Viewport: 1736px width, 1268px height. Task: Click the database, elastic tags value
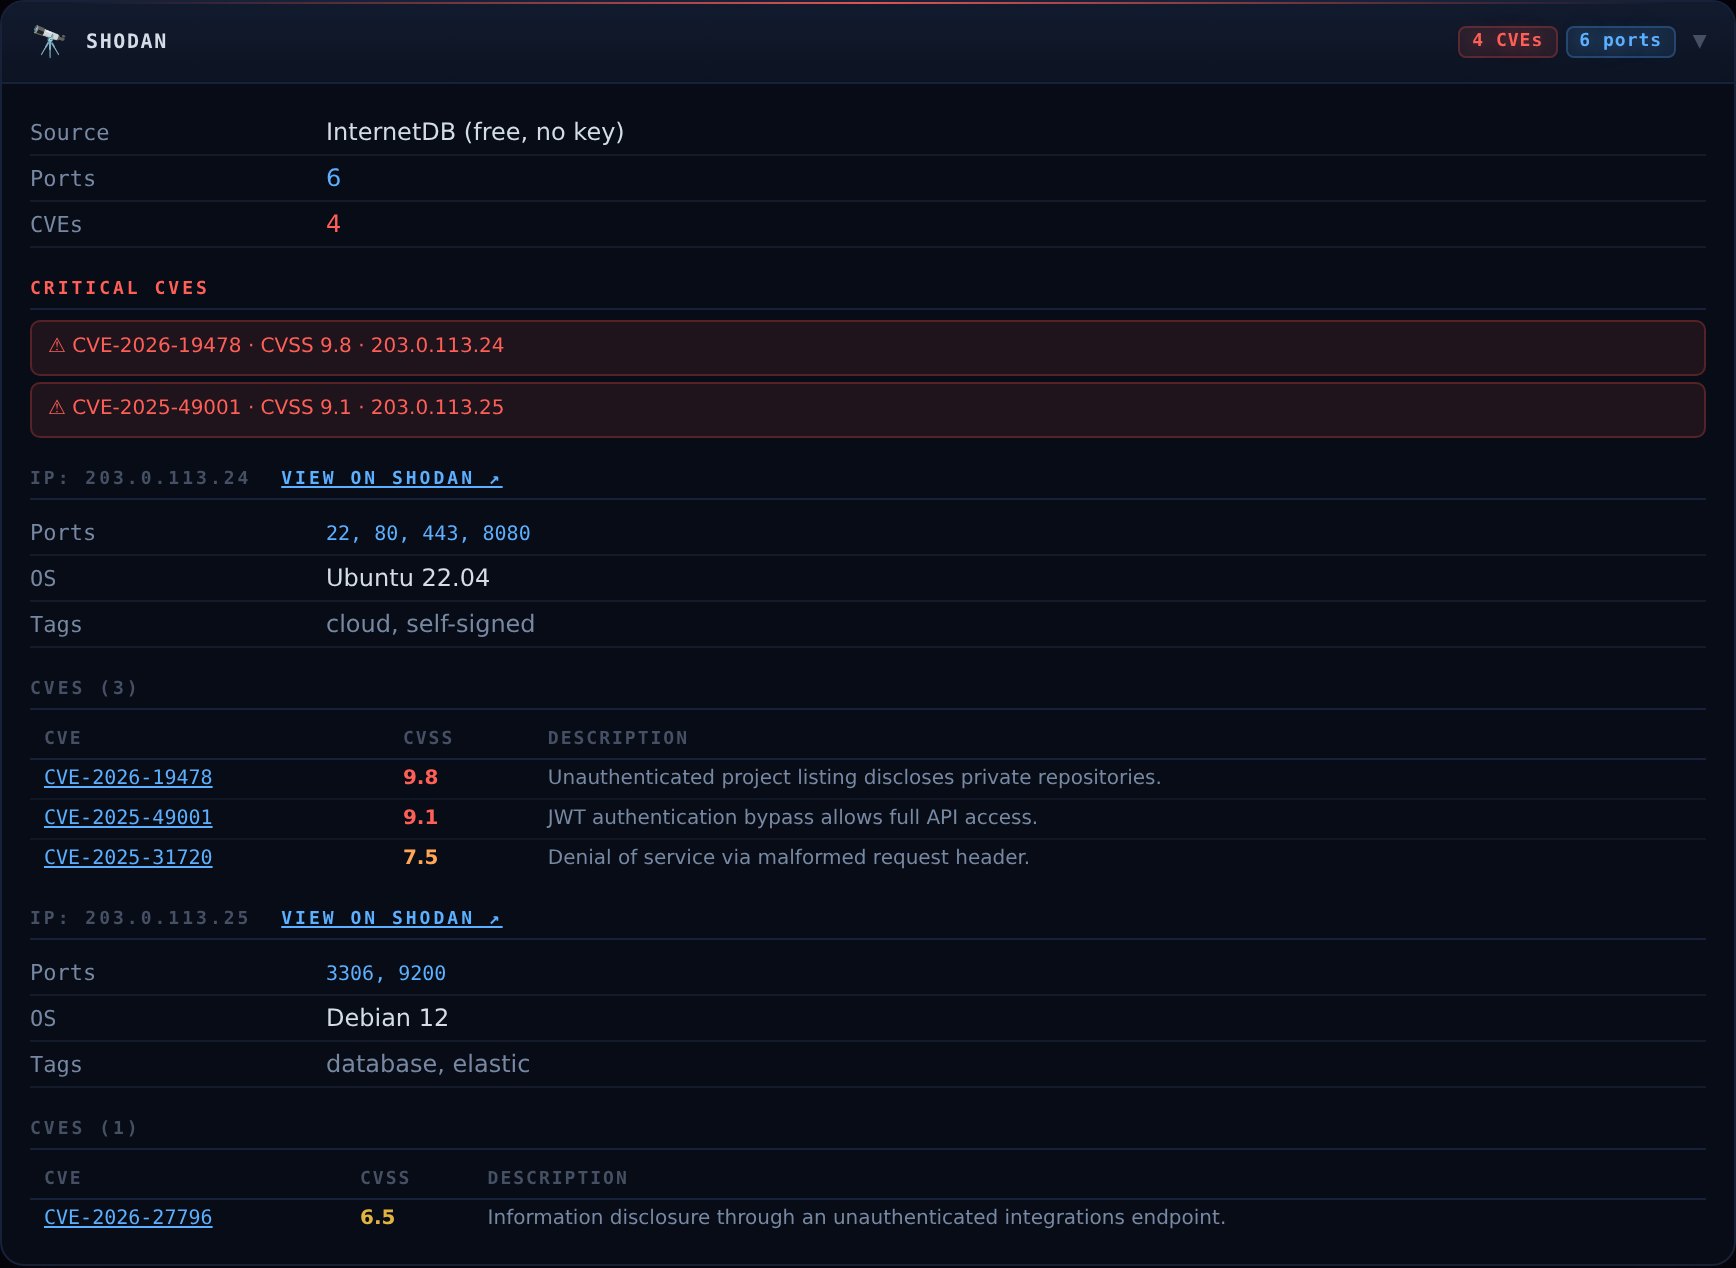428,1064
